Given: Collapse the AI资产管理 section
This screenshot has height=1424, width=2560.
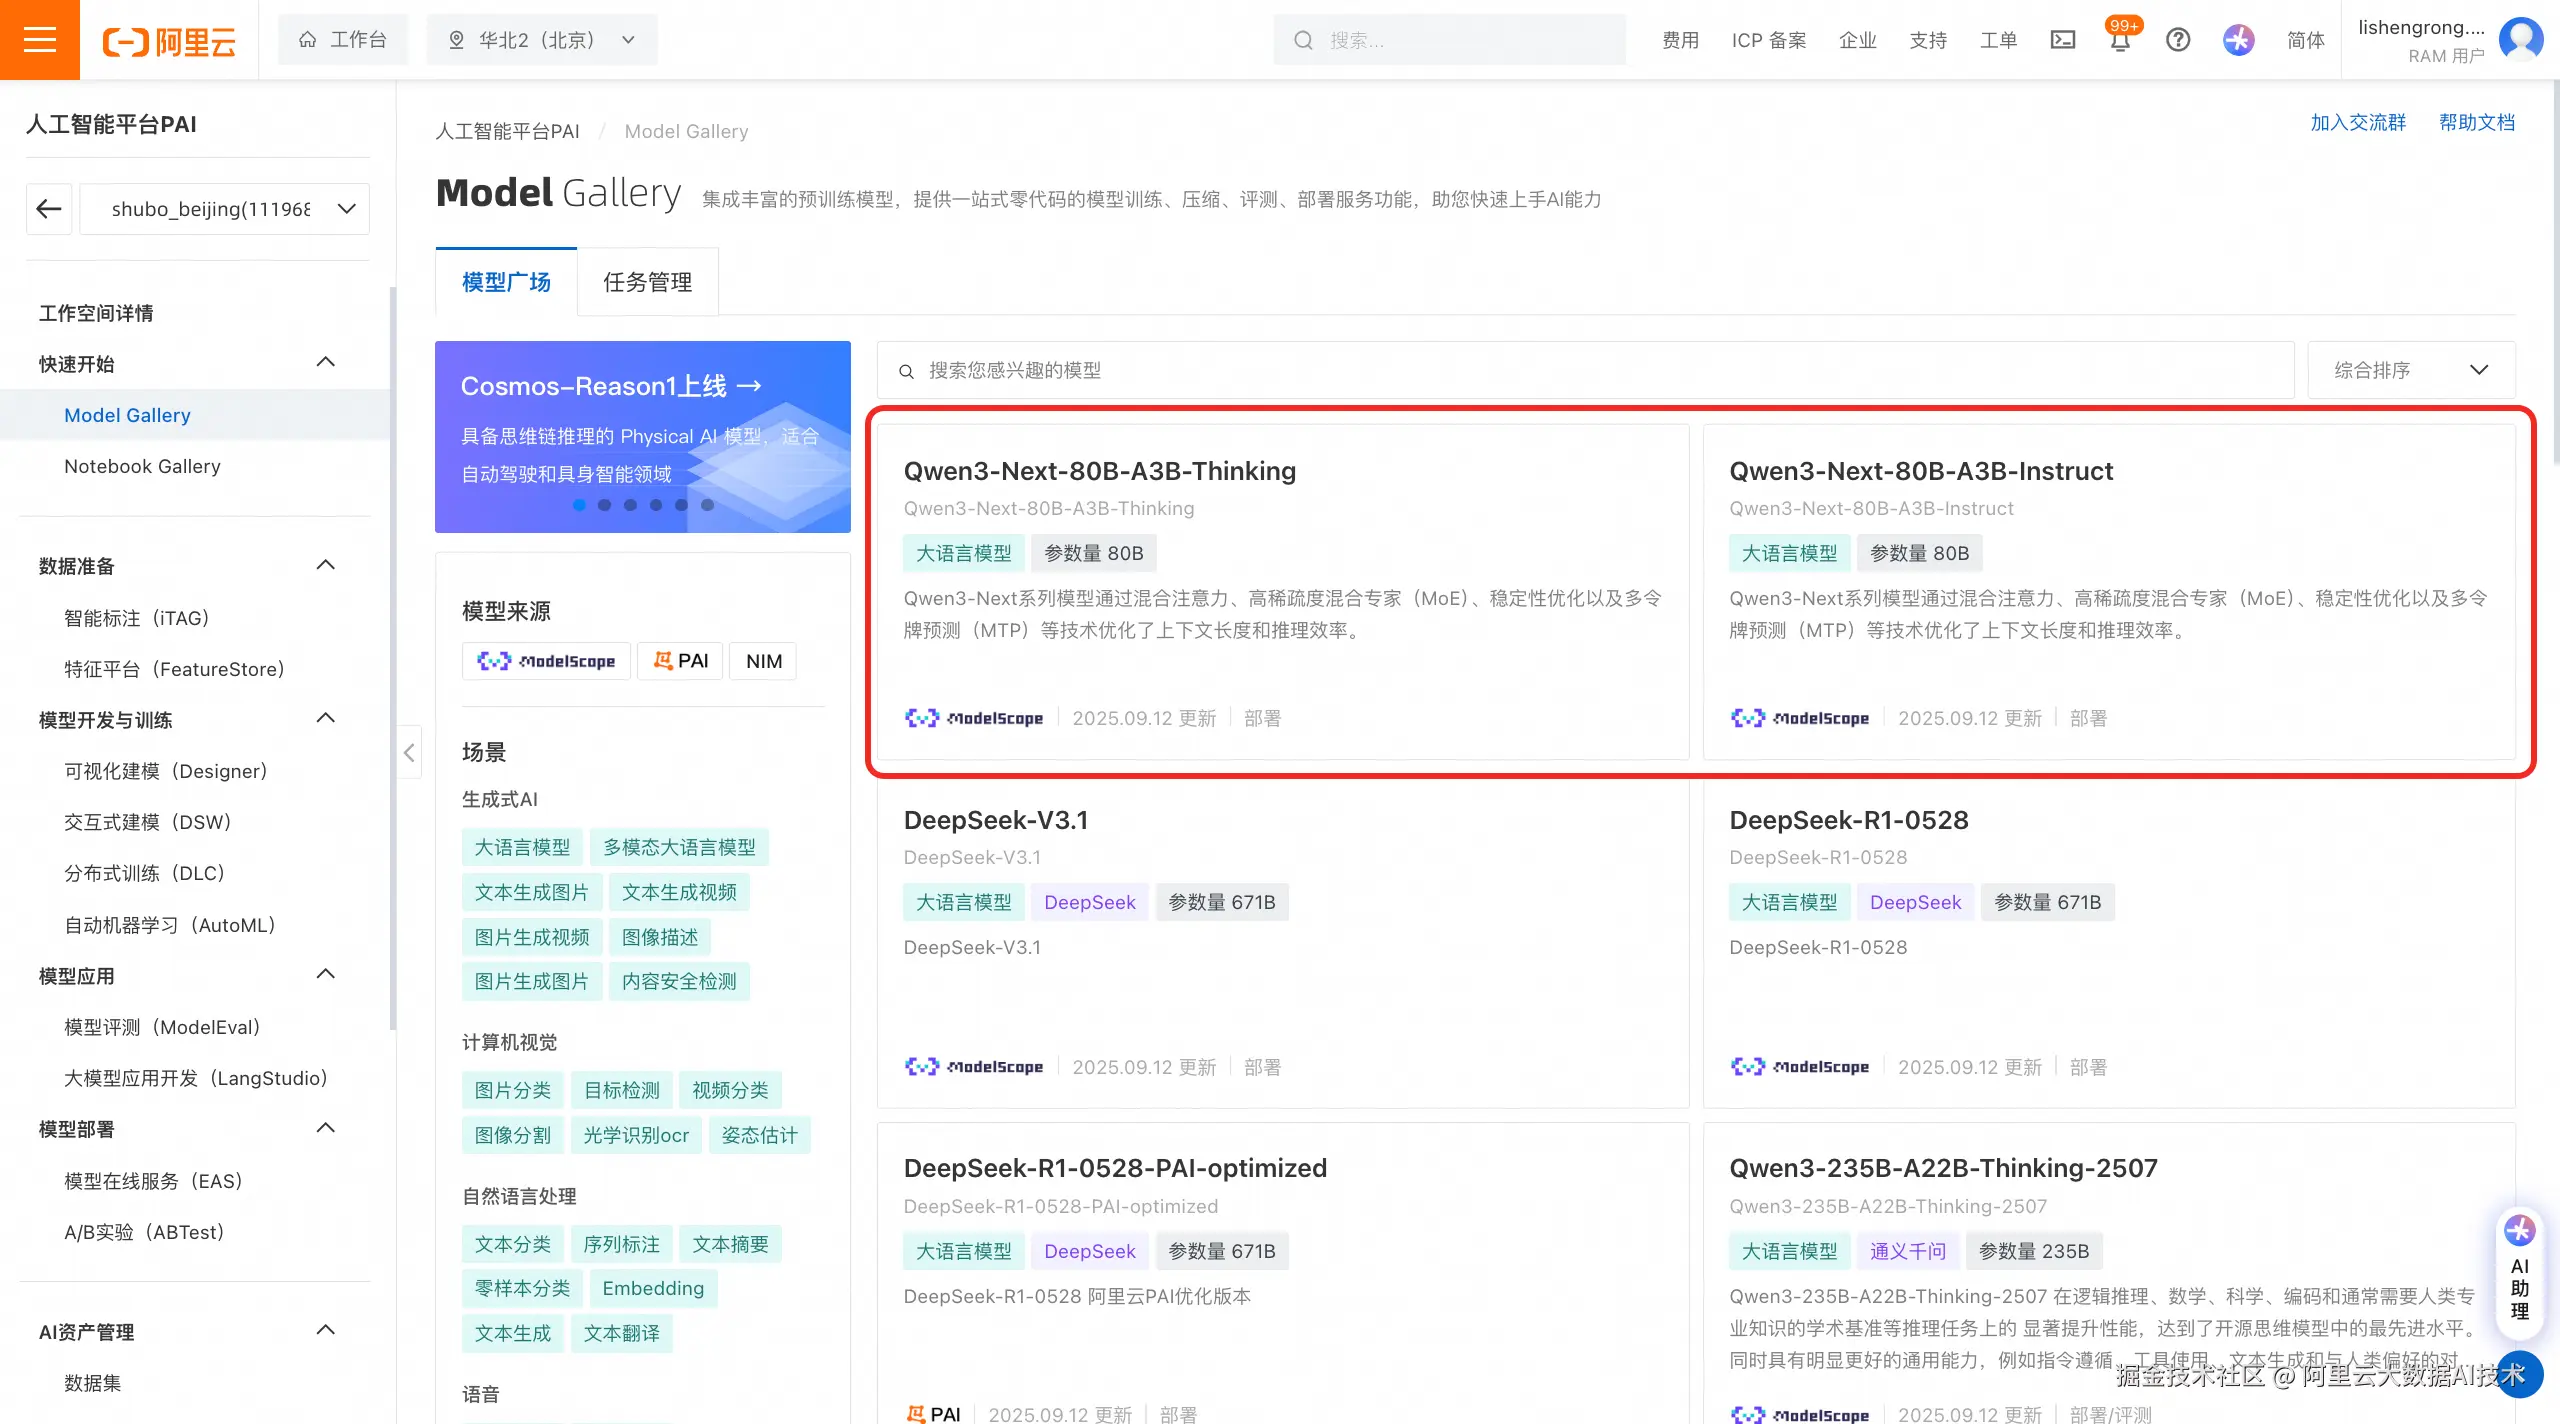Looking at the screenshot, I should (326, 1330).
